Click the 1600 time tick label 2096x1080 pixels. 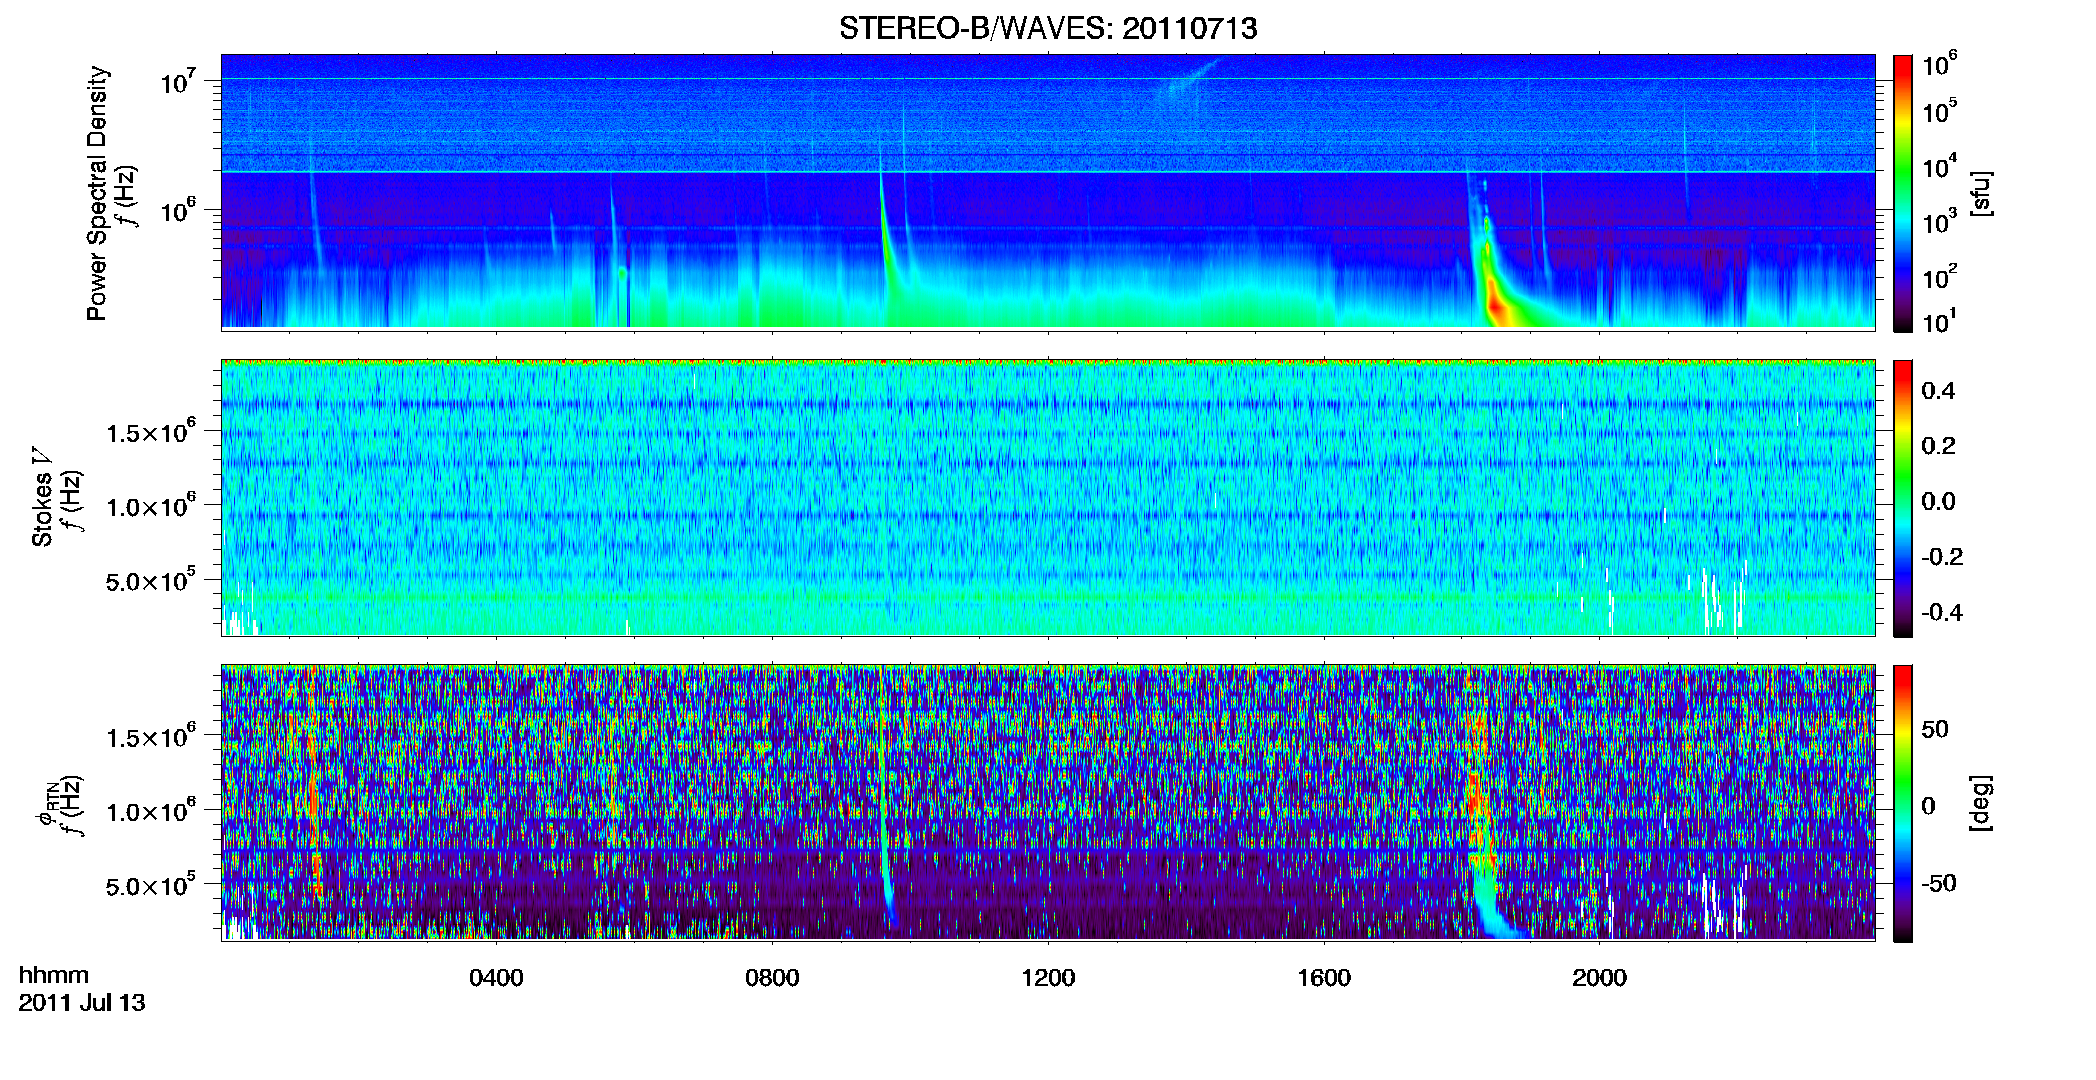point(1324,977)
